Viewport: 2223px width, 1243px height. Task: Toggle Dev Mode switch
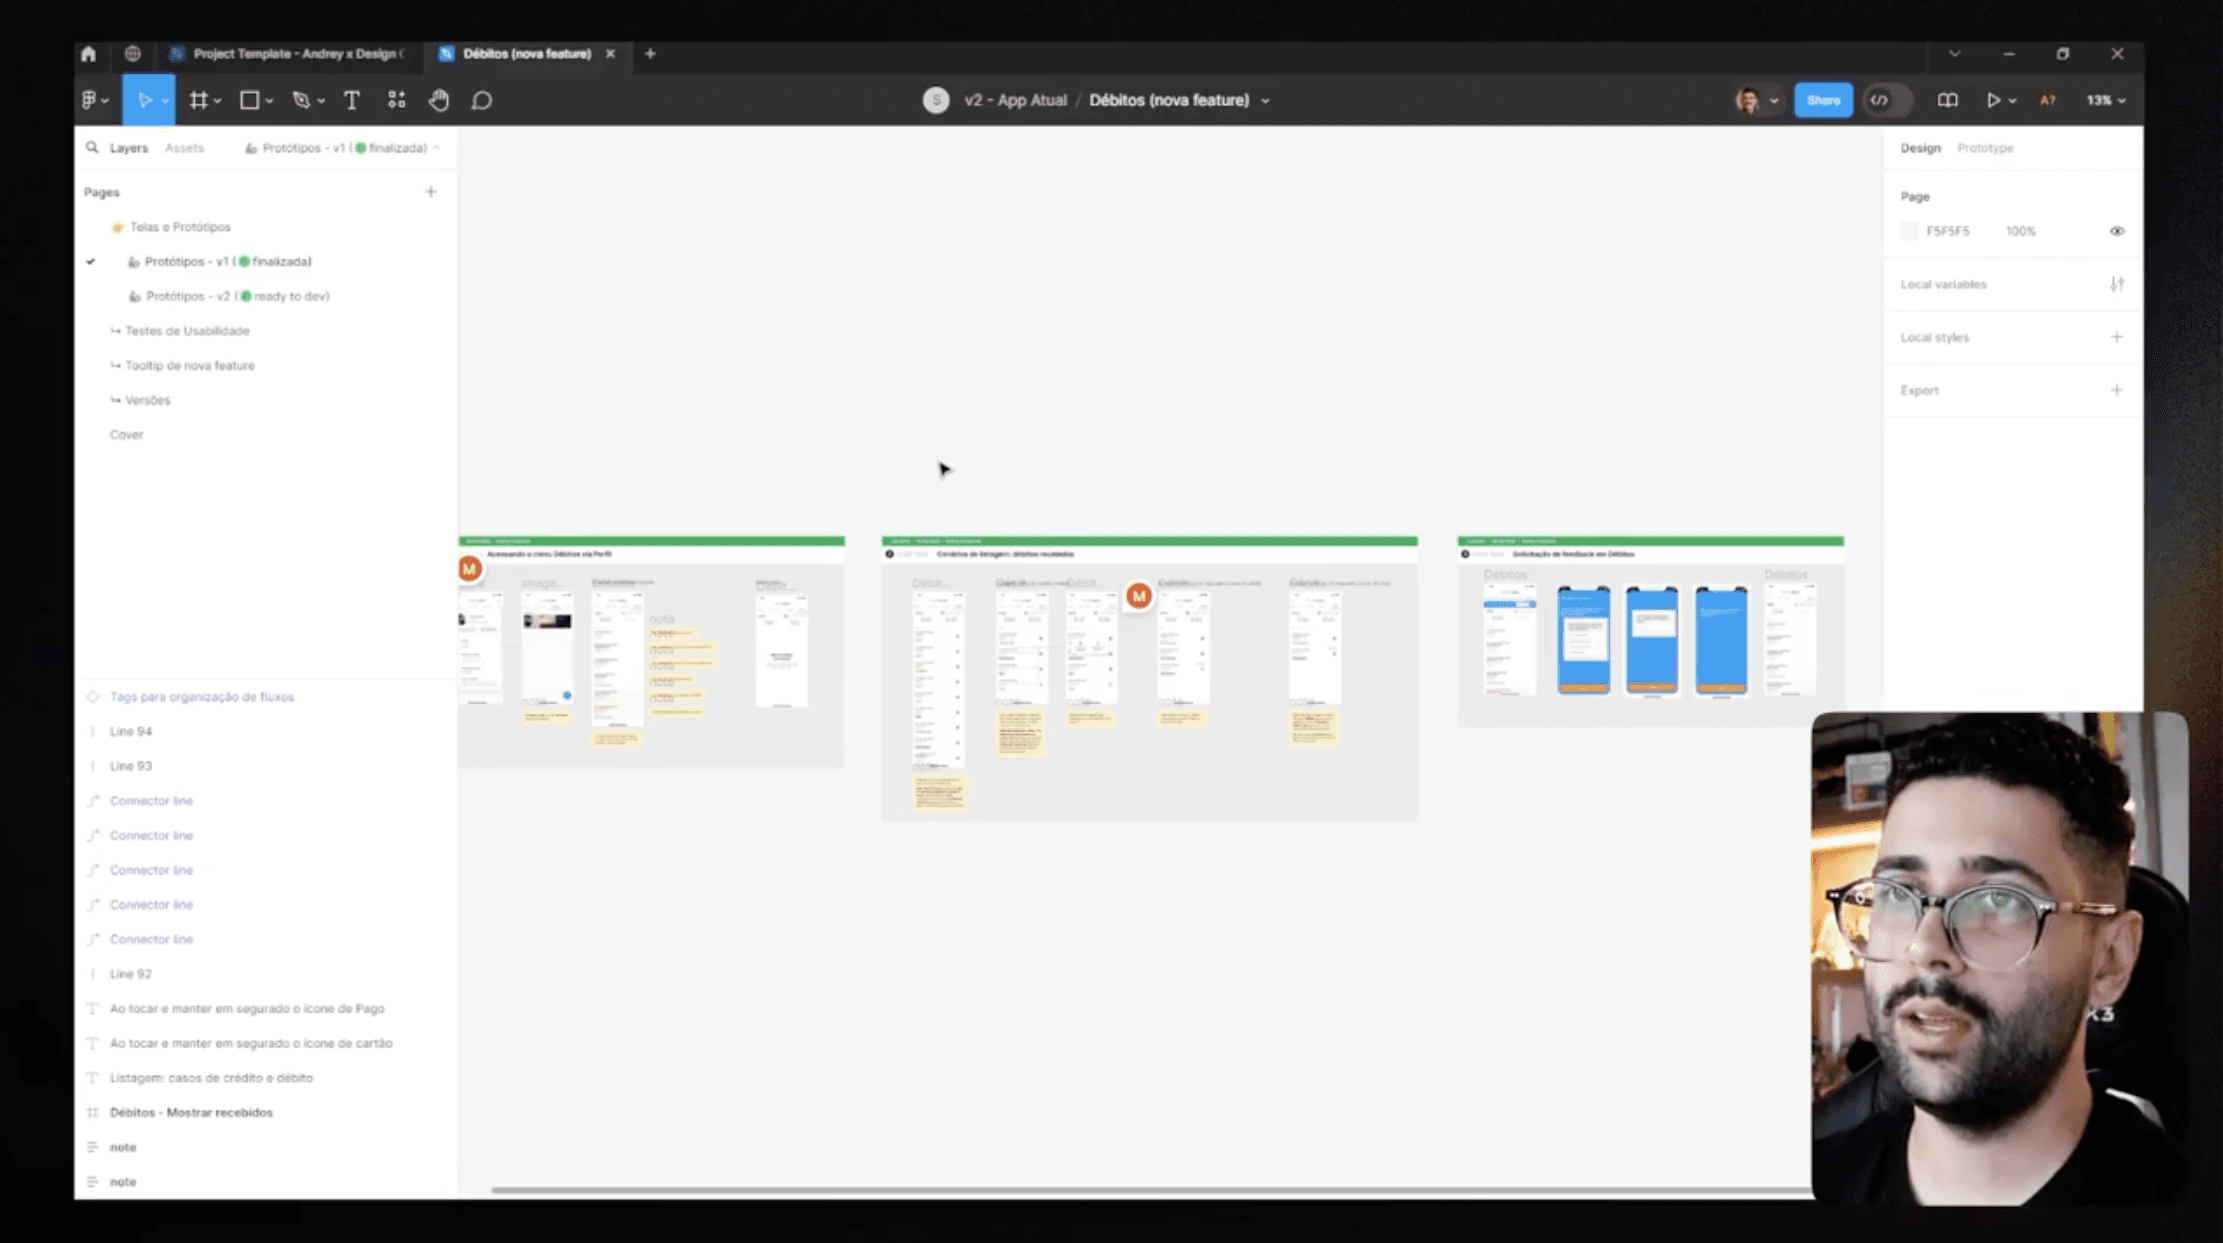pyautogui.click(x=1886, y=100)
